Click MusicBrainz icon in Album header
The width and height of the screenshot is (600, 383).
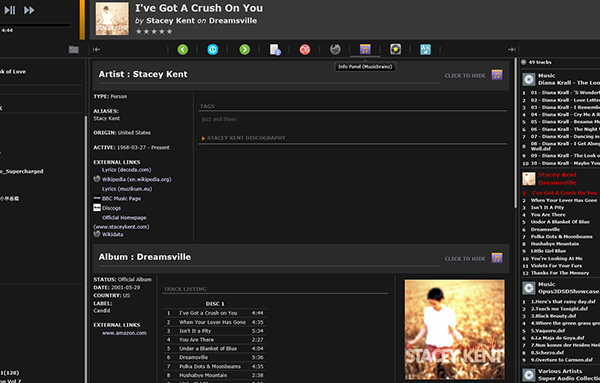pos(497,258)
